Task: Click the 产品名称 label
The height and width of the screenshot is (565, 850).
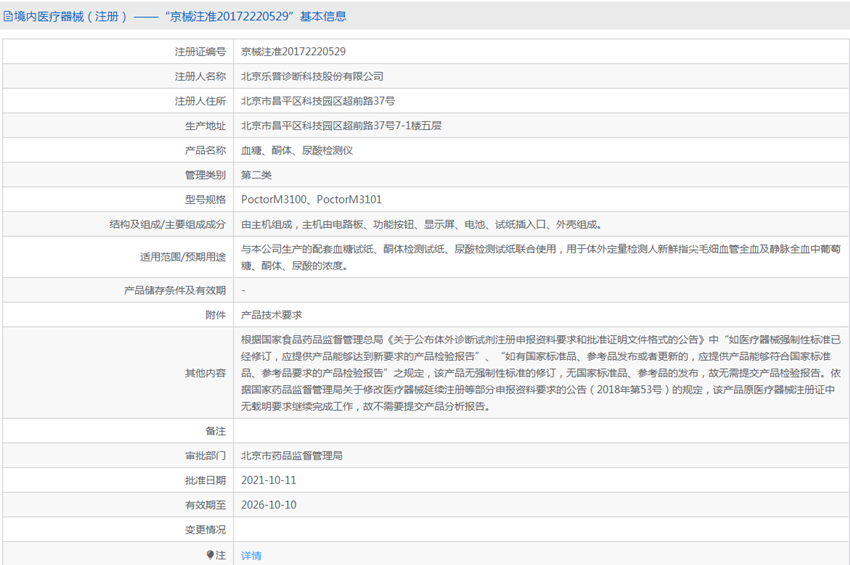Action: (205, 150)
